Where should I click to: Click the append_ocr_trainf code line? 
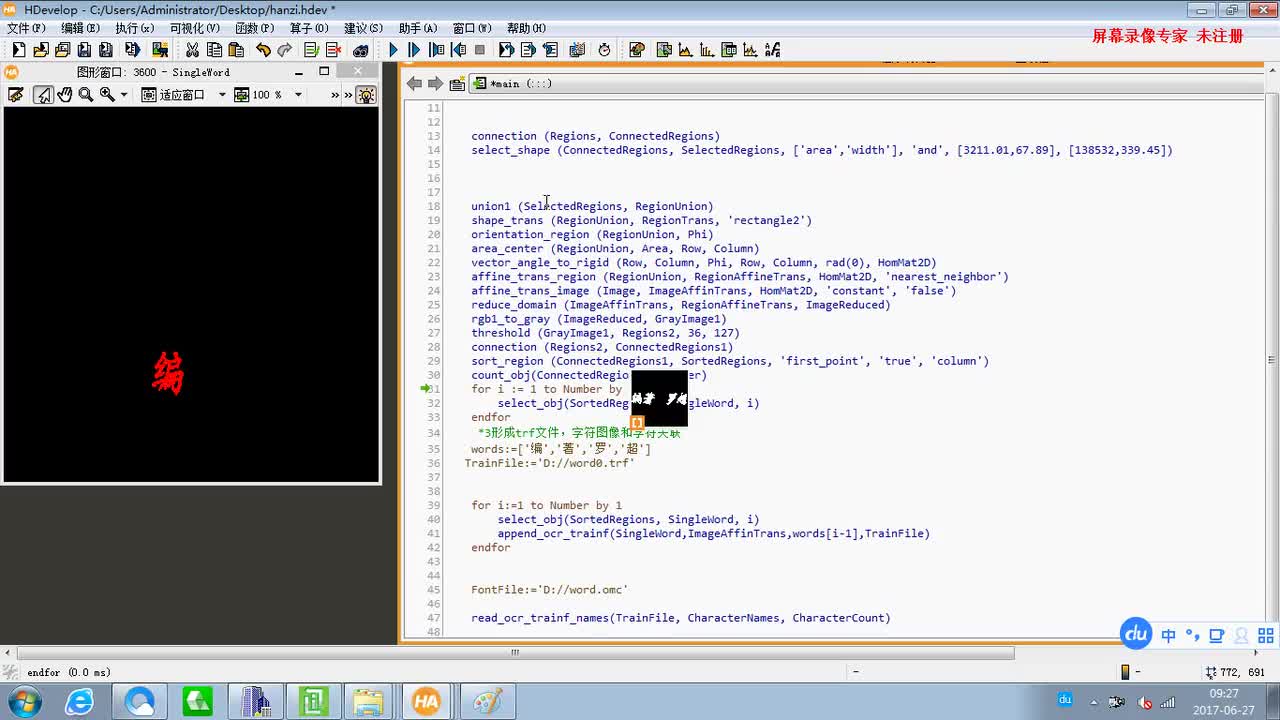tap(714, 533)
